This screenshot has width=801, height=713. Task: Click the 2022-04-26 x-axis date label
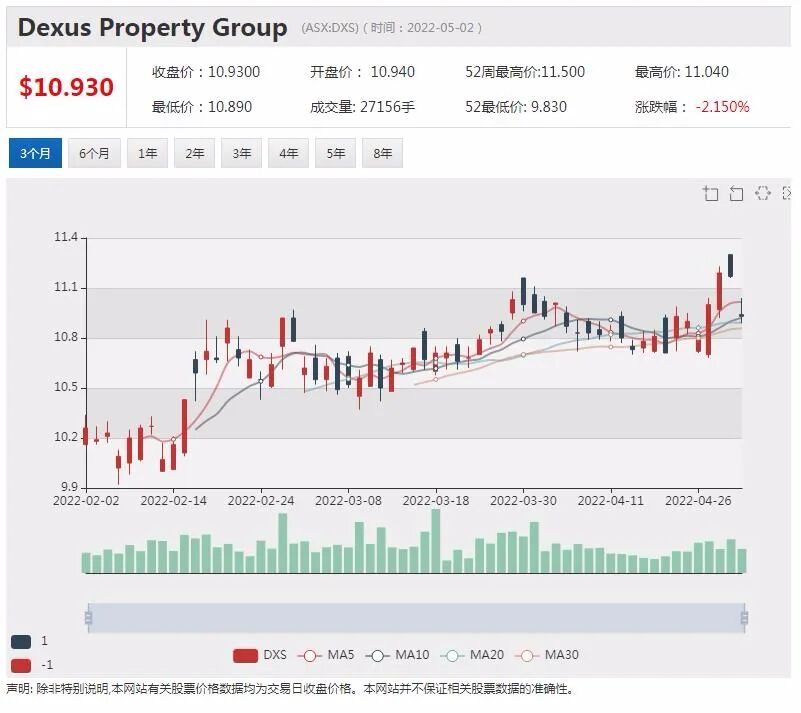point(698,501)
